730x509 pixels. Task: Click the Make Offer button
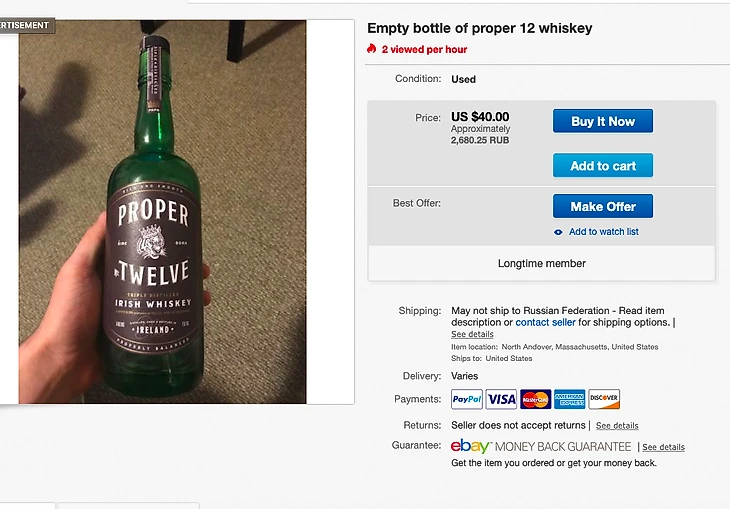603,206
